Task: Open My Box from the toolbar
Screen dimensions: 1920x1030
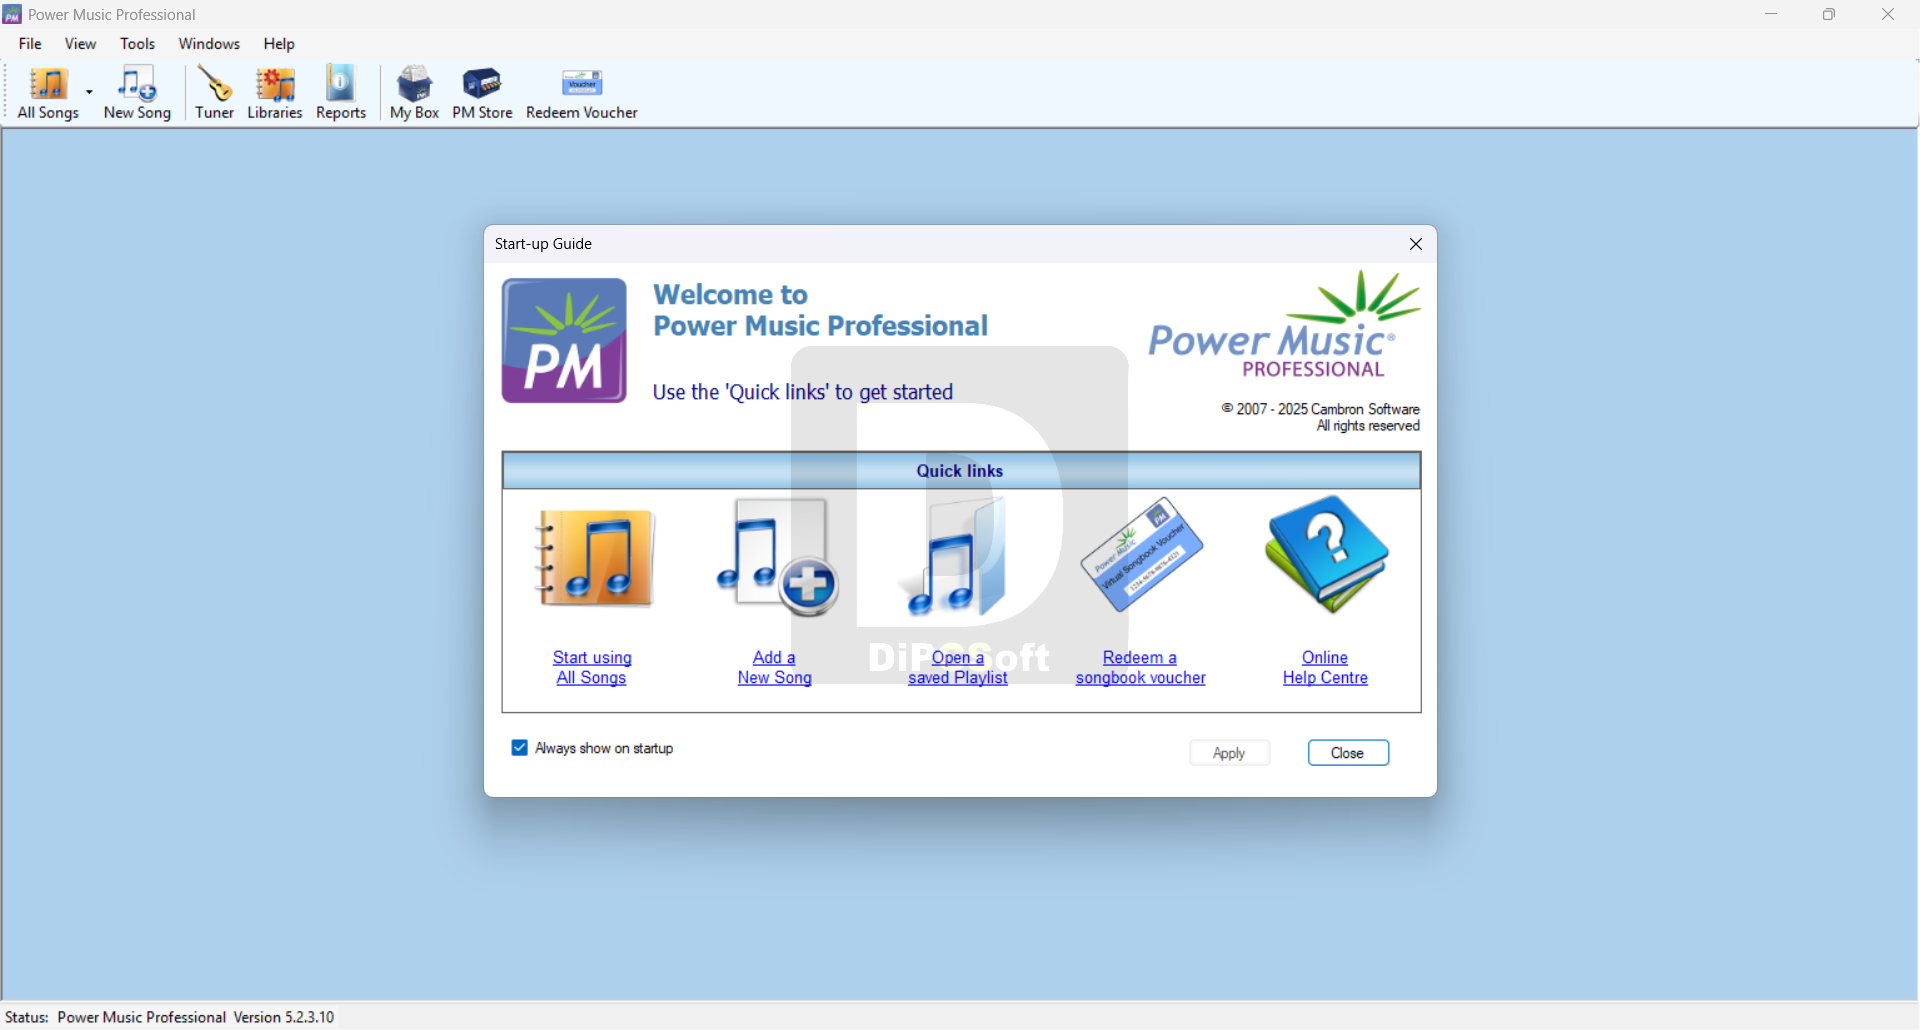Action: 414,93
